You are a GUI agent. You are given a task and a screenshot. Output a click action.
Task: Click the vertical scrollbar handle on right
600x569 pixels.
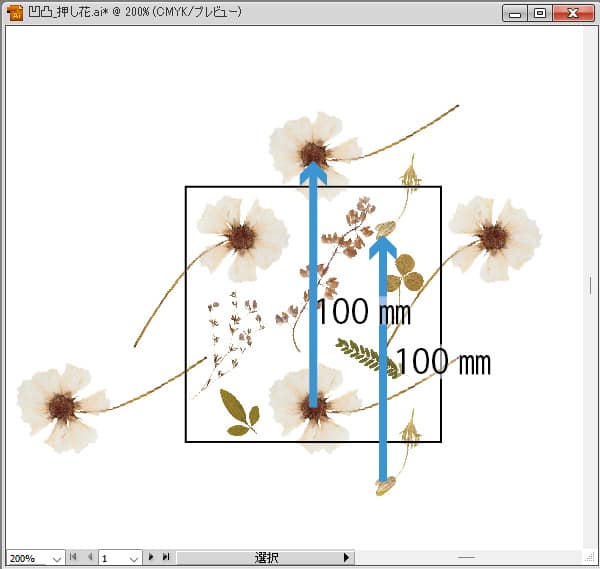click(590, 285)
